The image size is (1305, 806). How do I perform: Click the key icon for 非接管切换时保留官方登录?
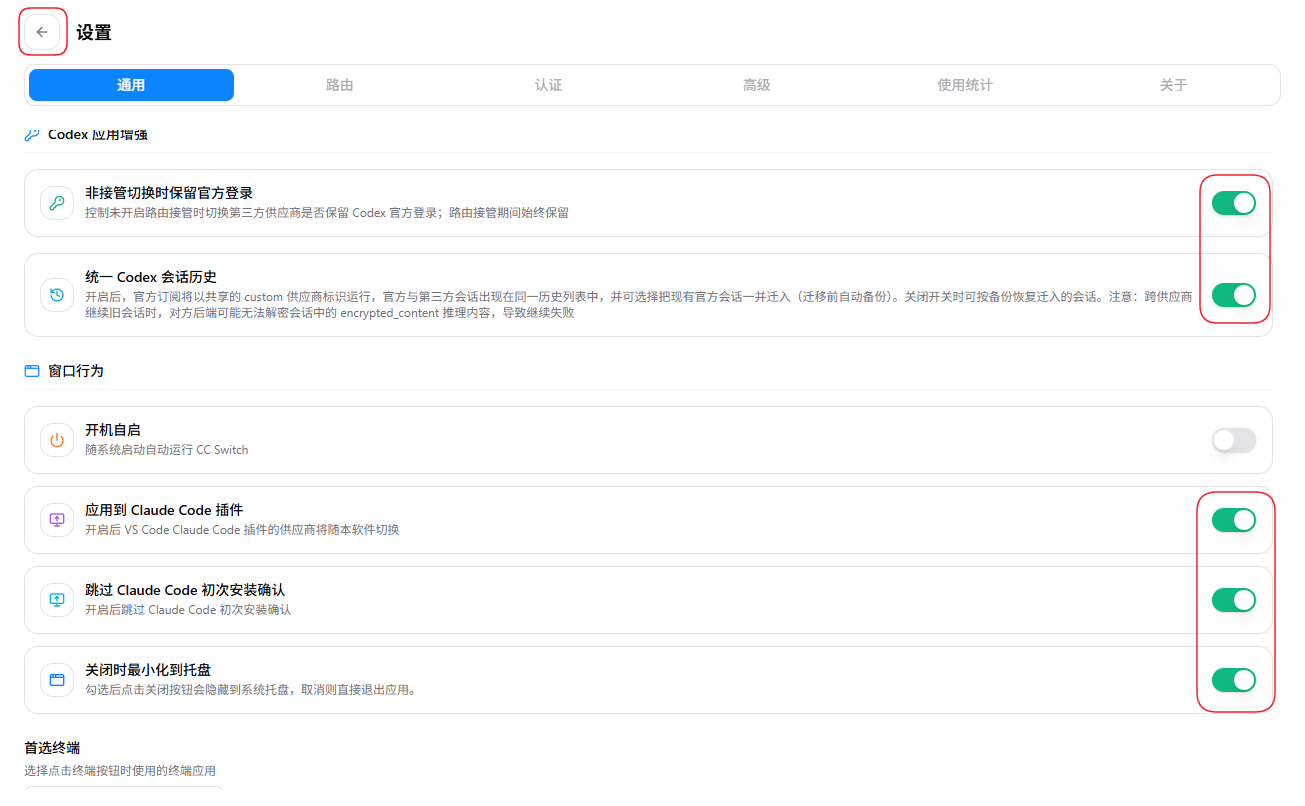tap(57, 203)
